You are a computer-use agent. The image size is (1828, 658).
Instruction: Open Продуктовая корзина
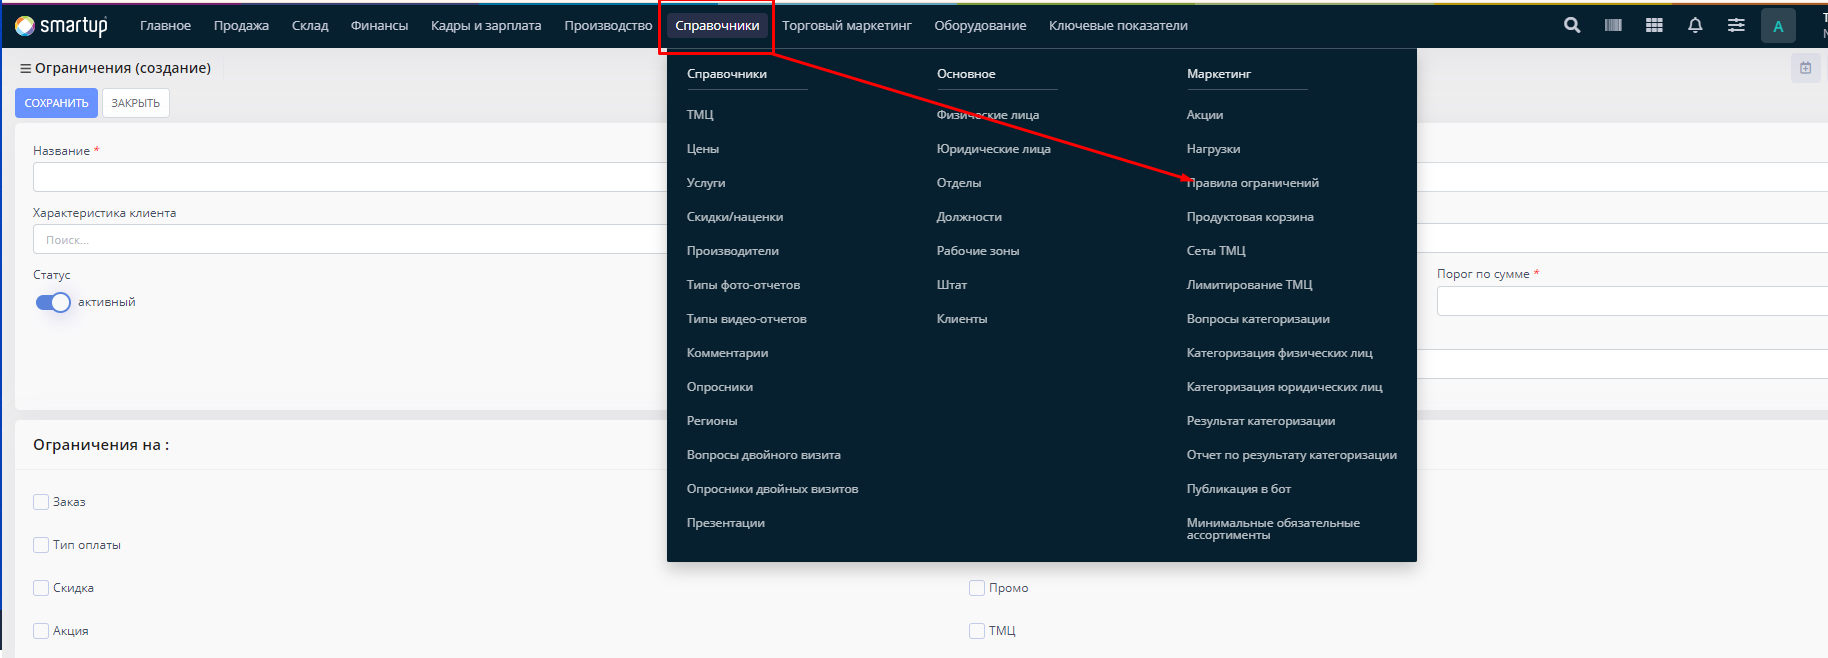(1250, 217)
